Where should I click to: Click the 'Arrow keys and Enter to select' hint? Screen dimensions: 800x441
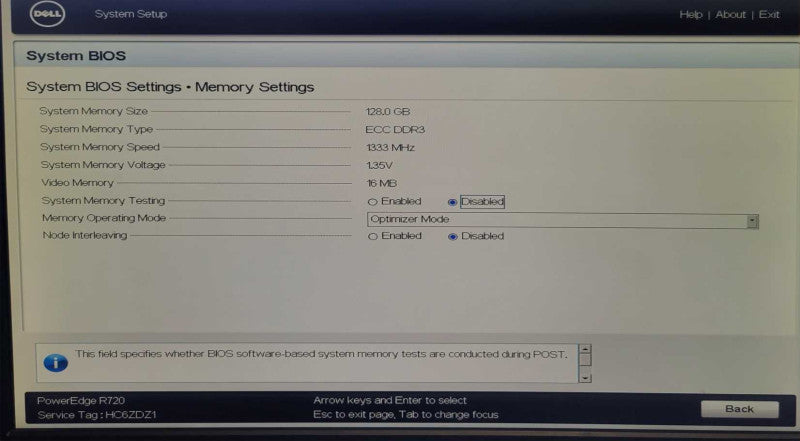[x=390, y=401]
